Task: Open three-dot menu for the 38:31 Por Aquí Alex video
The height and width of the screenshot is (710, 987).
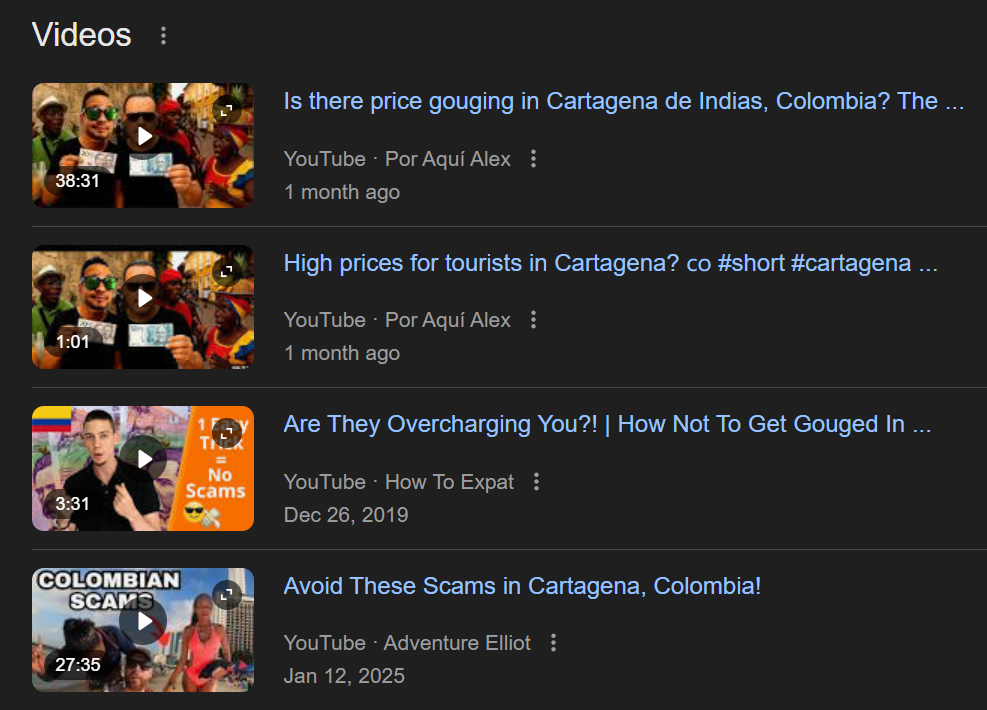Action: [x=533, y=159]
